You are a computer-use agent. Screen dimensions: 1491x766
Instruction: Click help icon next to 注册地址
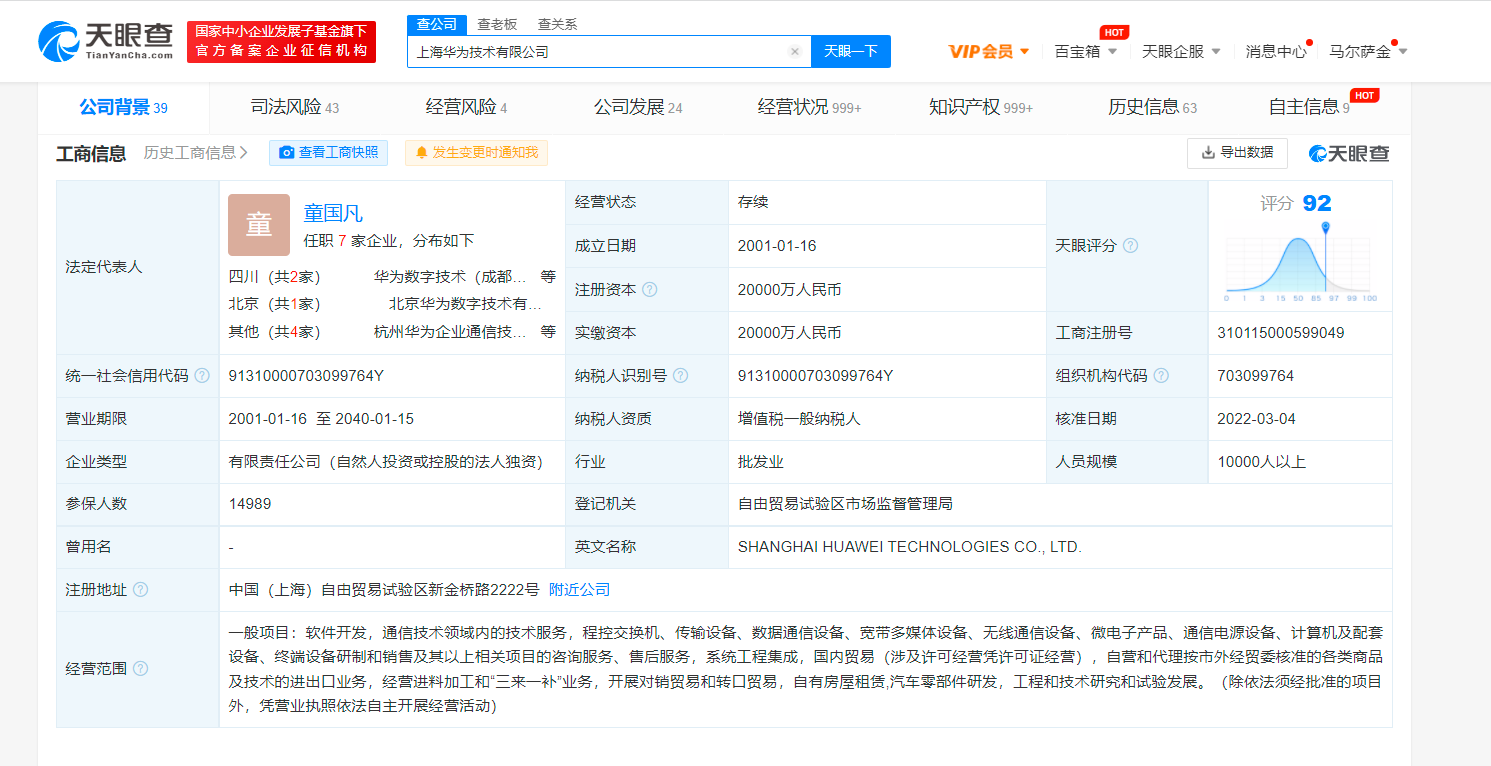click(140, 589)
